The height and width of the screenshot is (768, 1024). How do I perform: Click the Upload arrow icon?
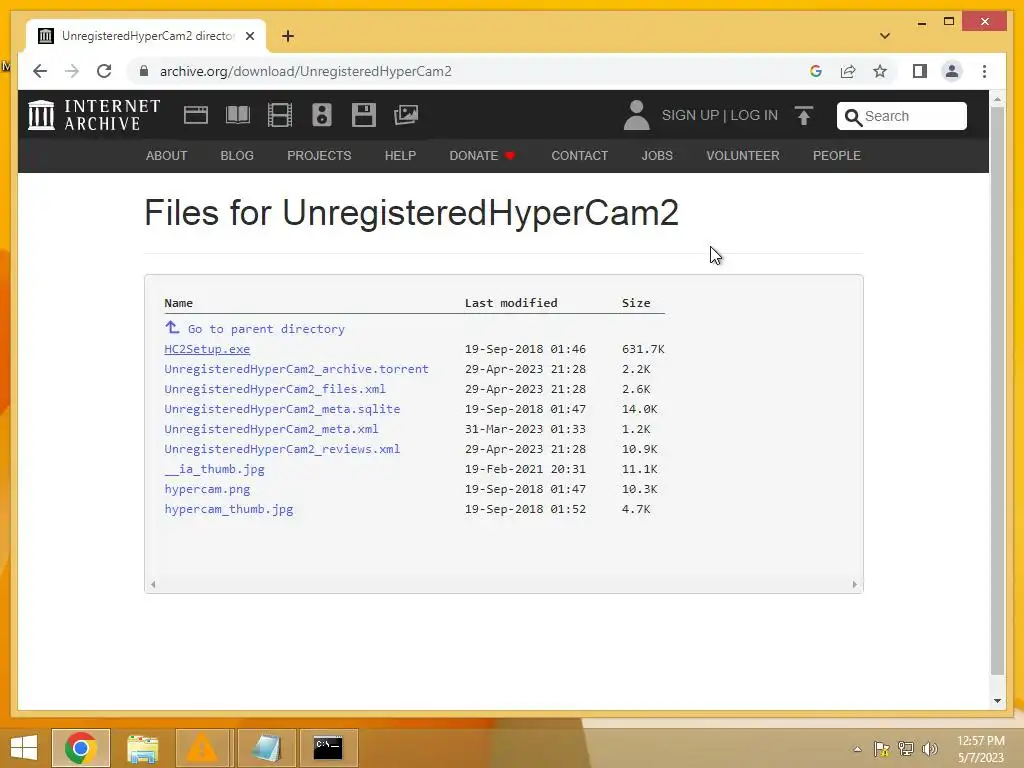804,116
